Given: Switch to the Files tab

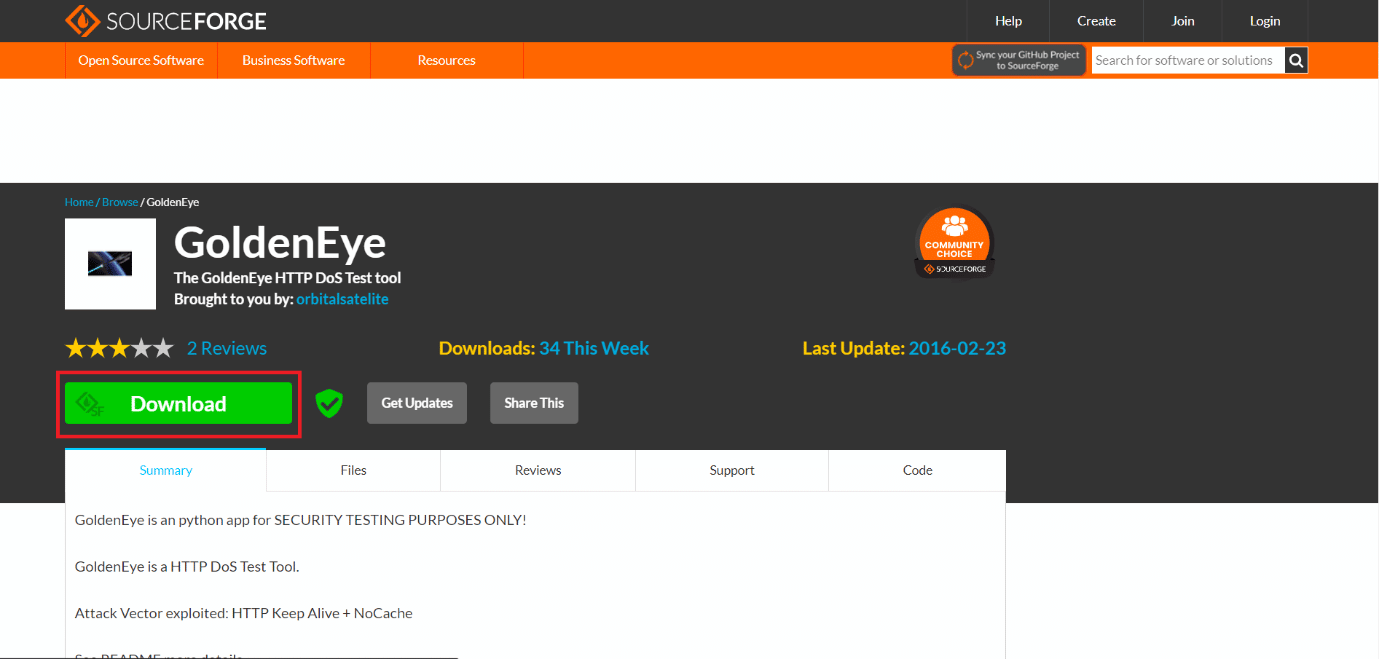Looking at the screenshot, I should click(354, 470).
